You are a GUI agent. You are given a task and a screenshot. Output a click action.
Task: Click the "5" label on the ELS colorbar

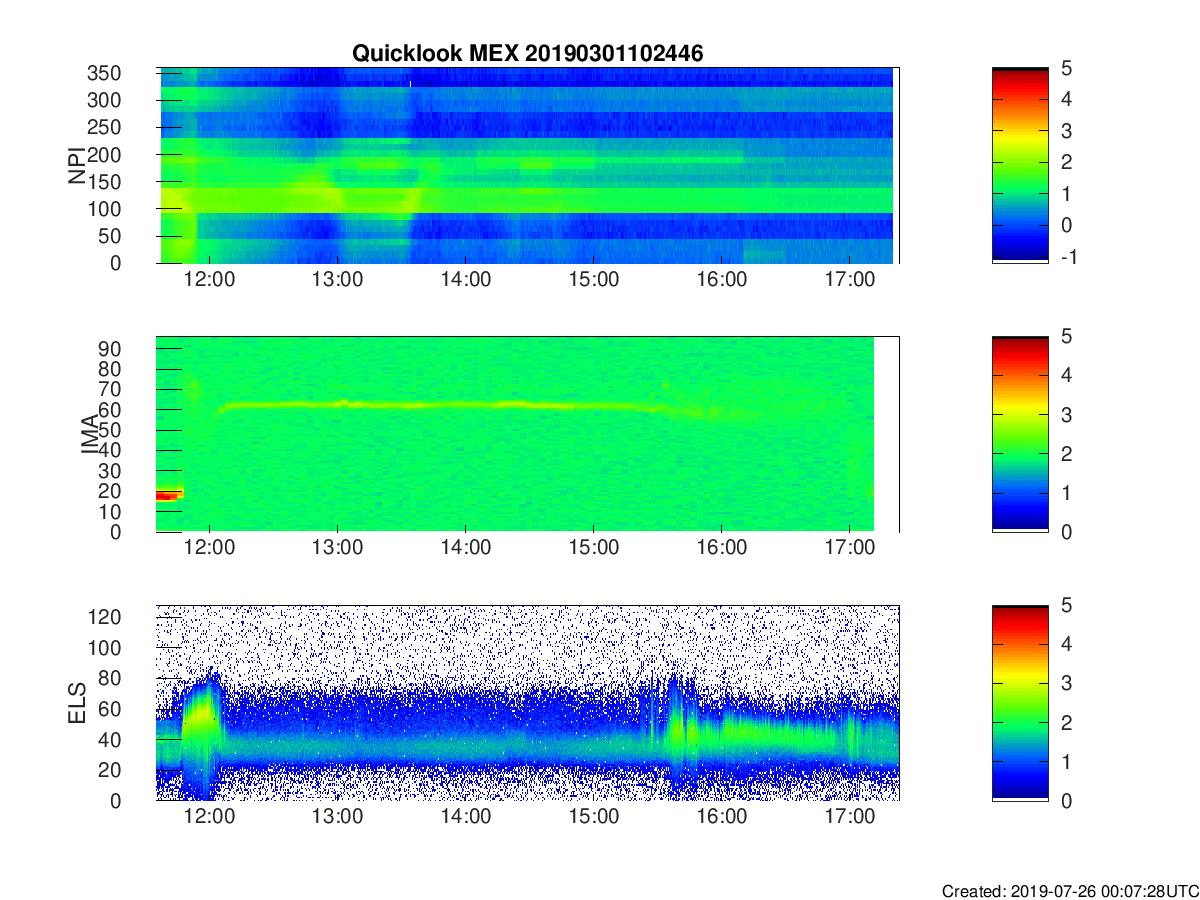pos(1066,606)
